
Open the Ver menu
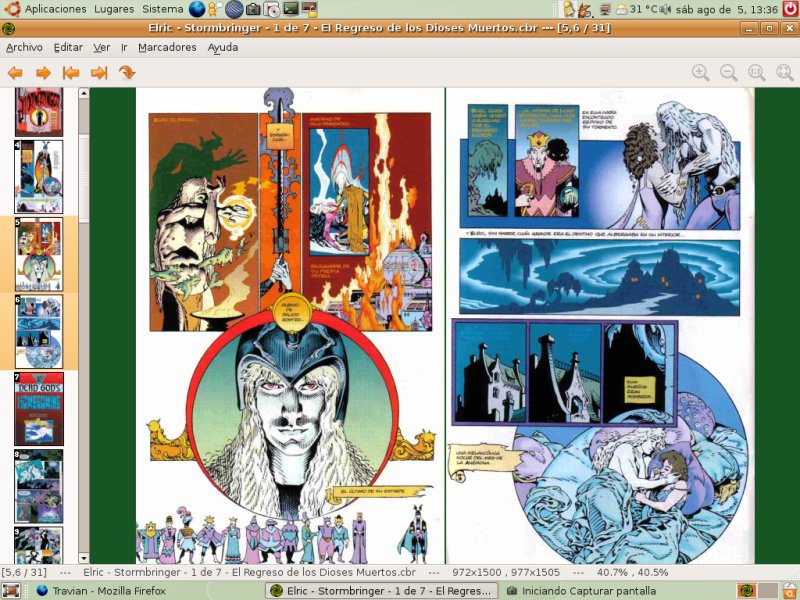pos(102,47)
